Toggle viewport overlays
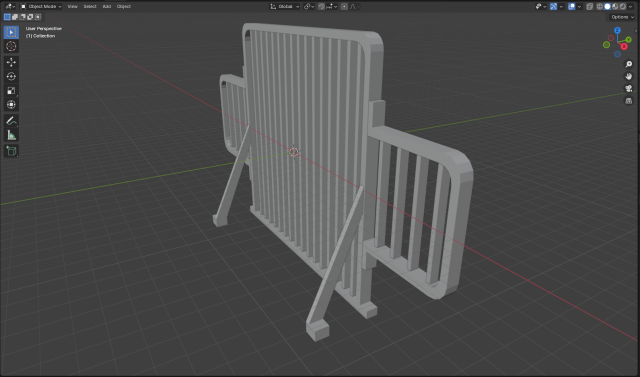Image resolution: width=640 pixels, height=377 pixels. (x=571, y=7)
